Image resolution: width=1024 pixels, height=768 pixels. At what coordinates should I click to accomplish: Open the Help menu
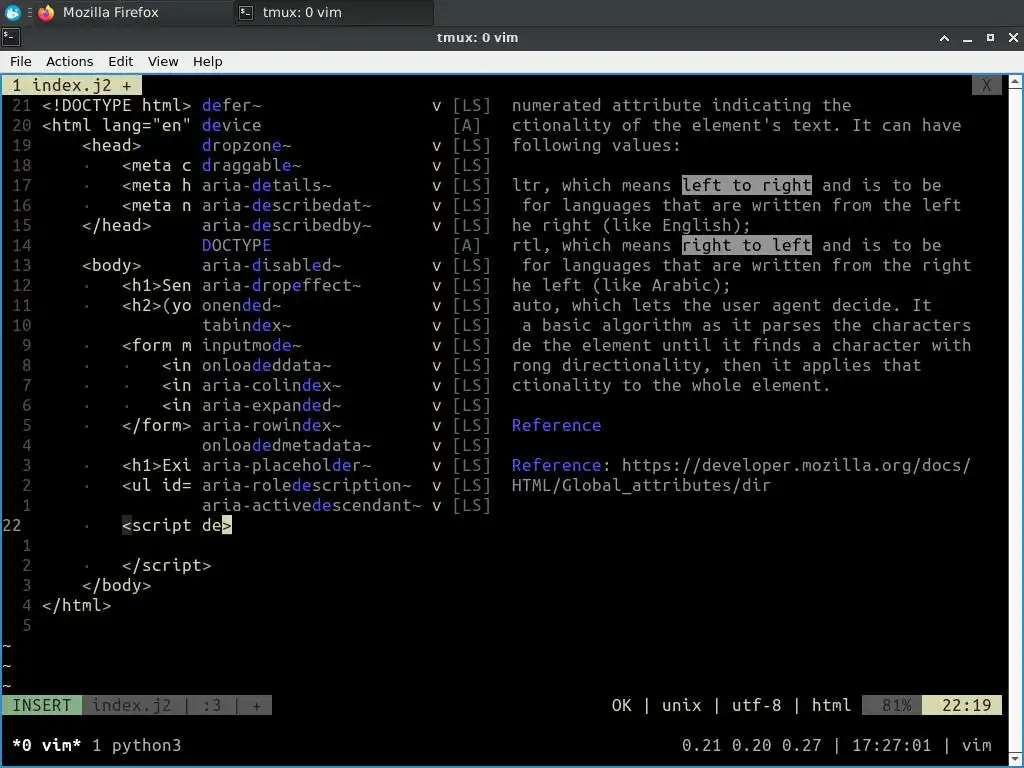[x=207, y=61]
